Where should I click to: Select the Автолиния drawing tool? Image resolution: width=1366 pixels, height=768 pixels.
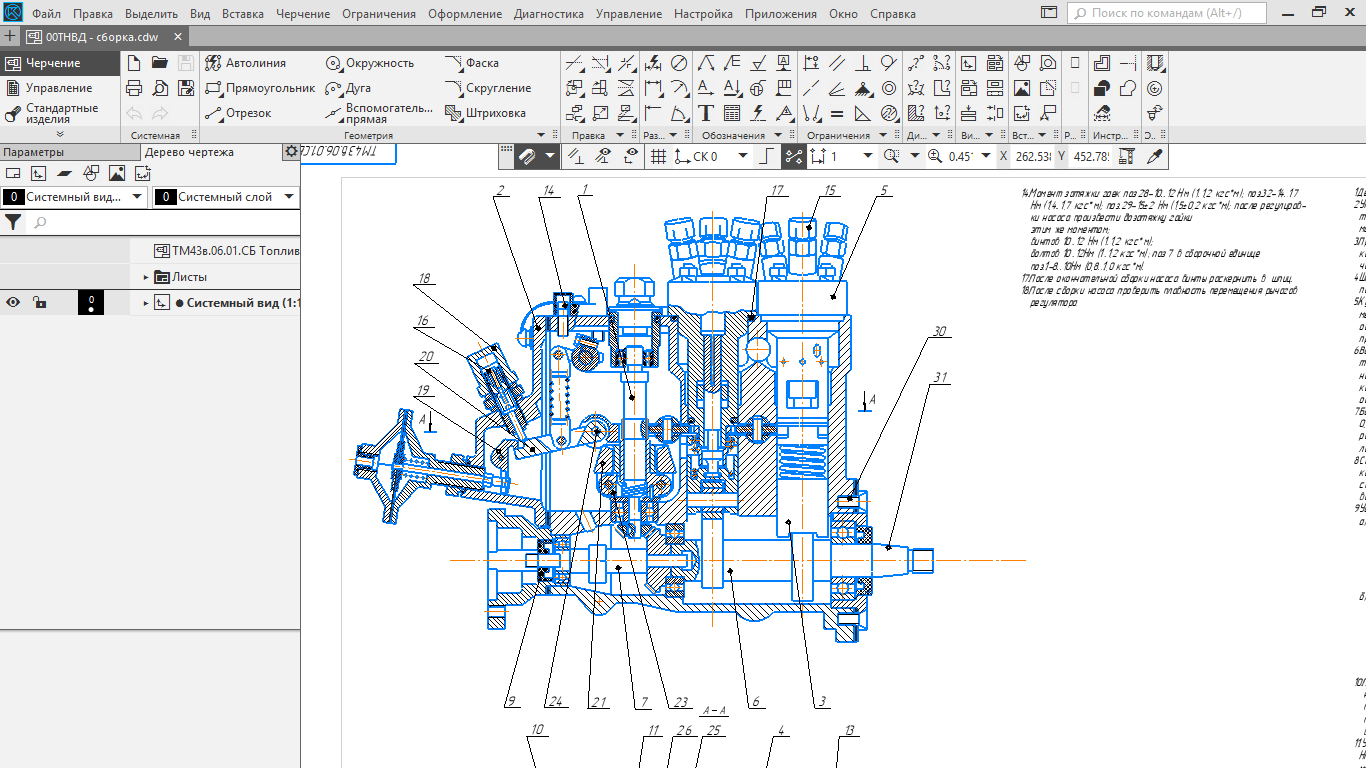tap(246, 63)
